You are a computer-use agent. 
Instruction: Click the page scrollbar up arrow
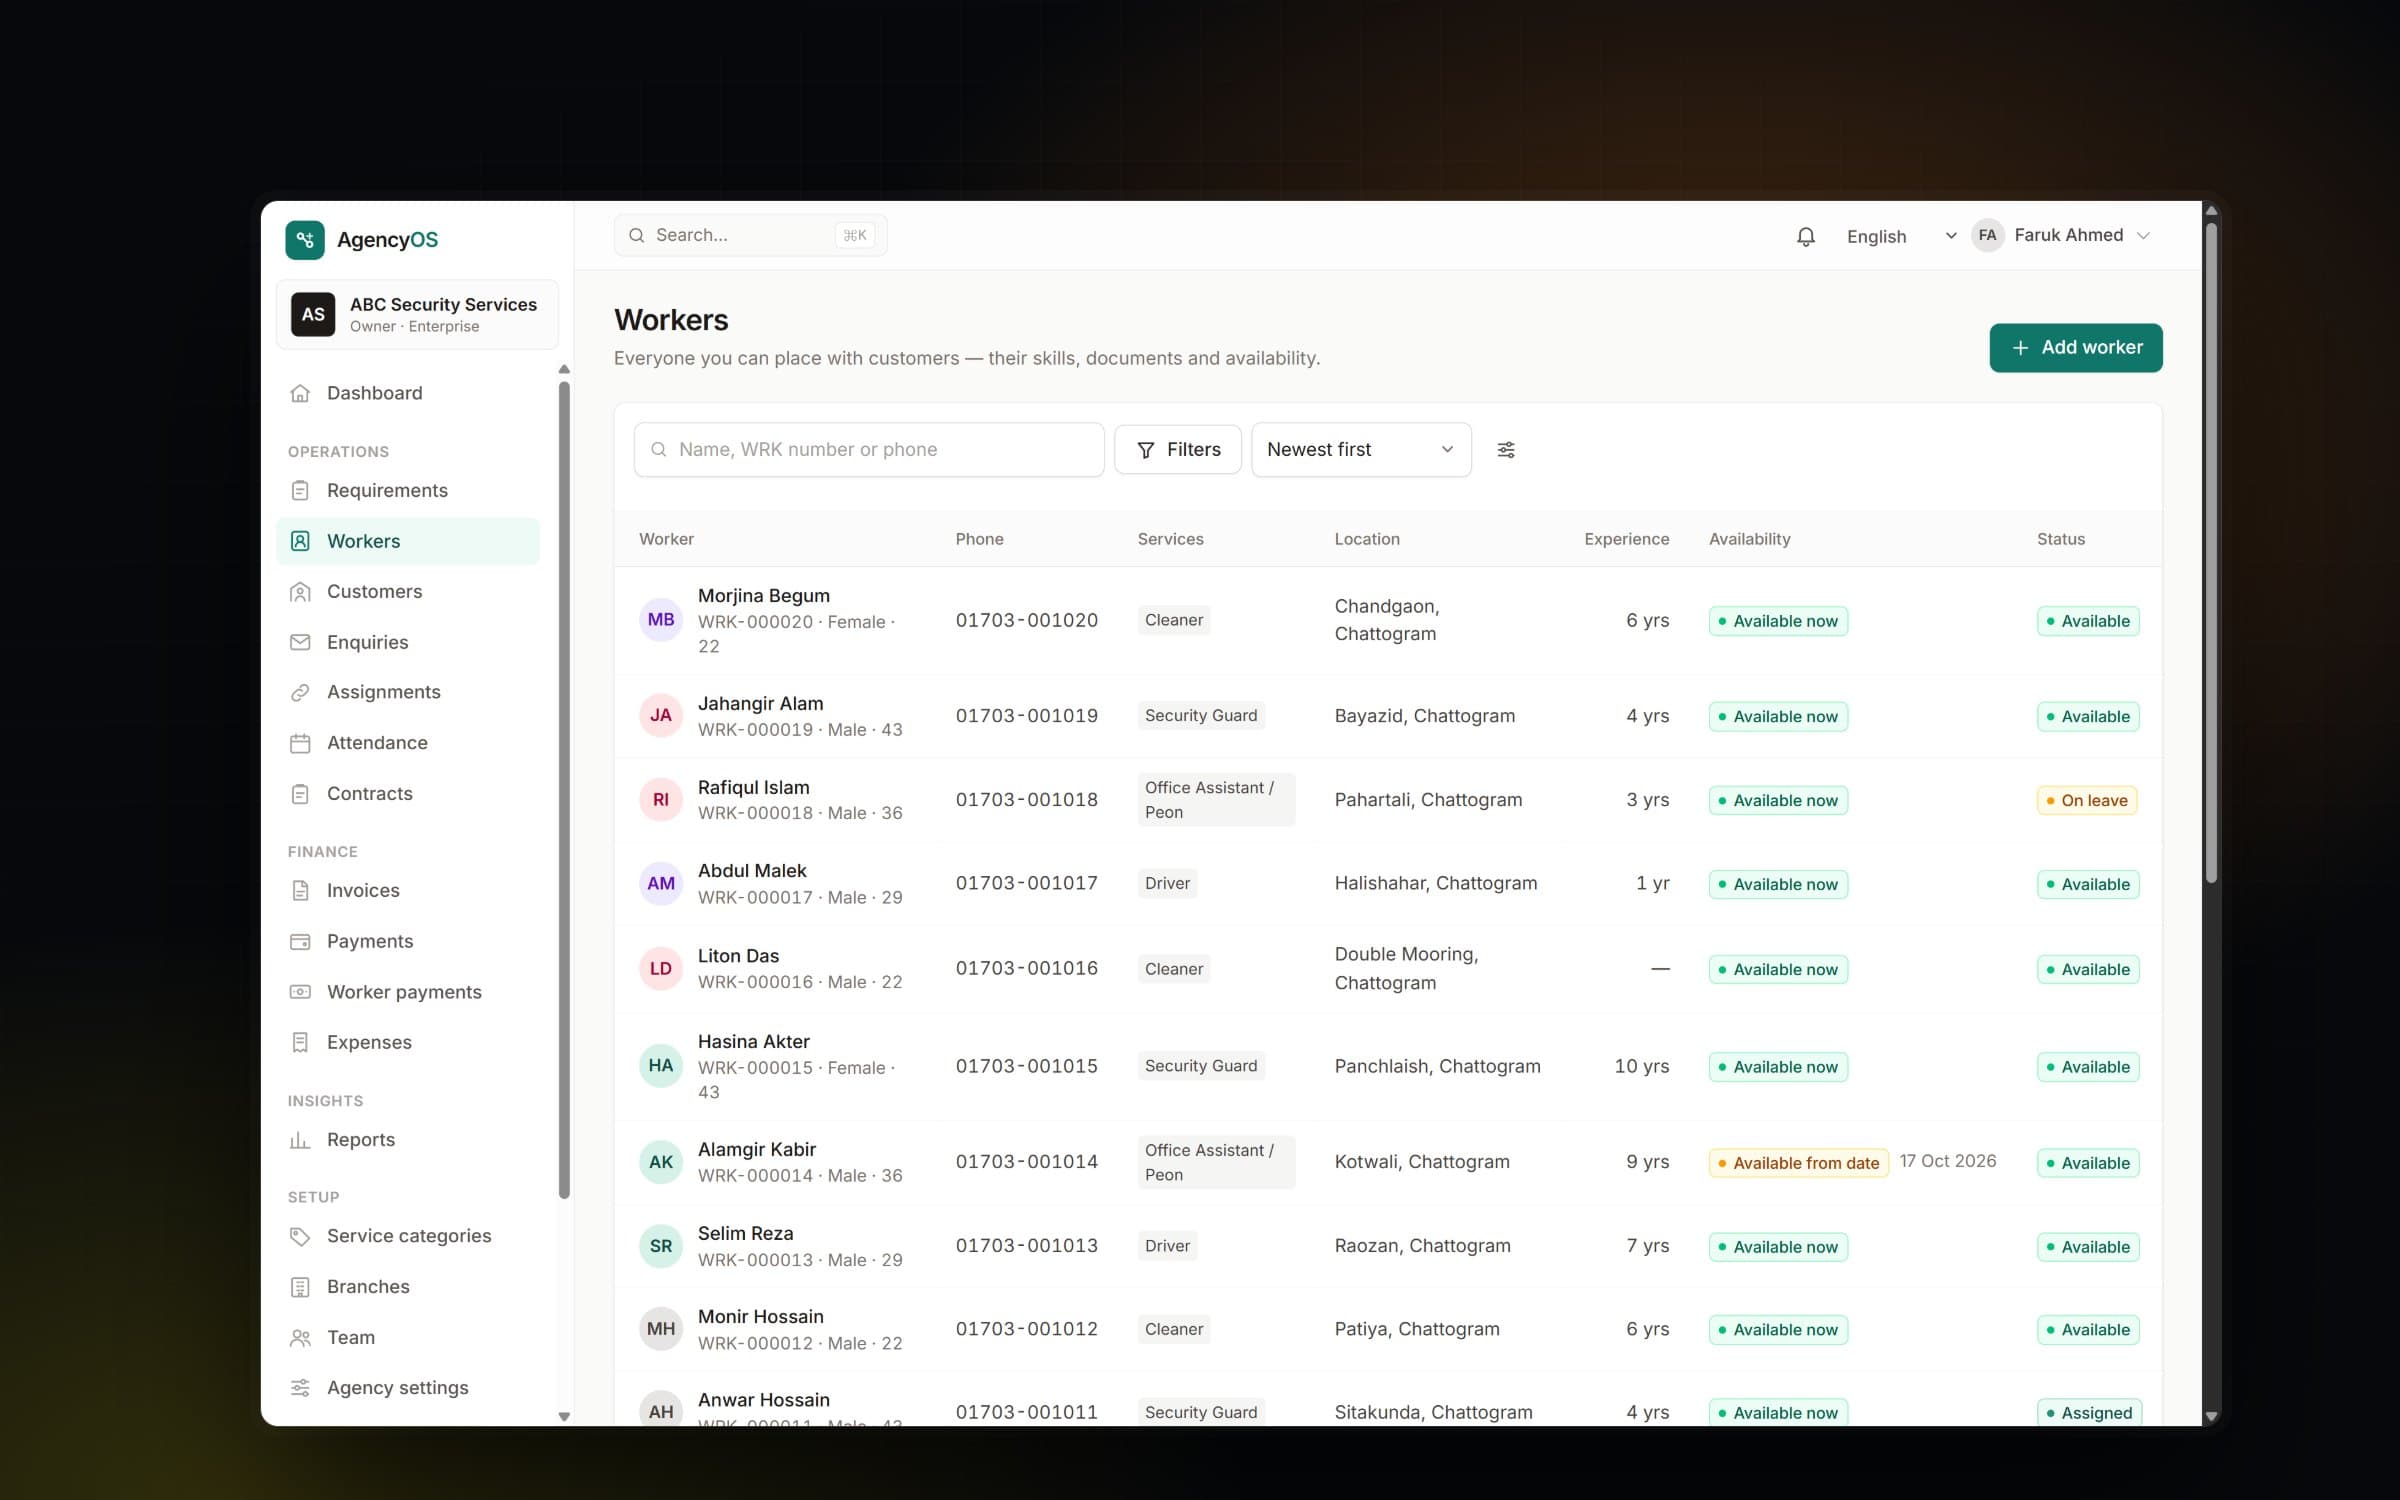pyautogui.click(x=2211, y=211)
